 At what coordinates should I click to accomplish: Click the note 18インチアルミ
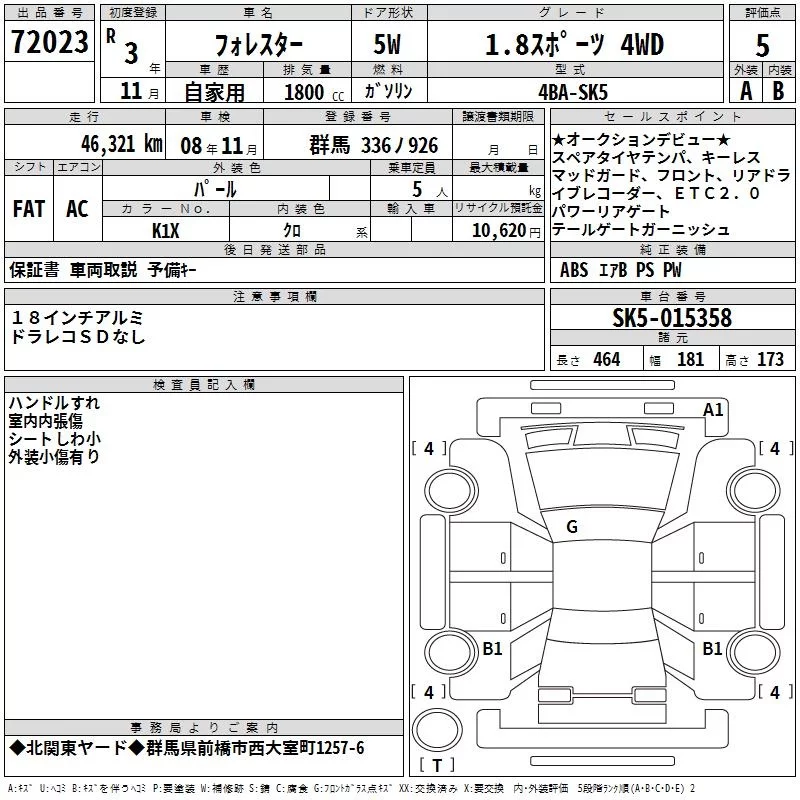pyautogui.click(x=77, y=318)
